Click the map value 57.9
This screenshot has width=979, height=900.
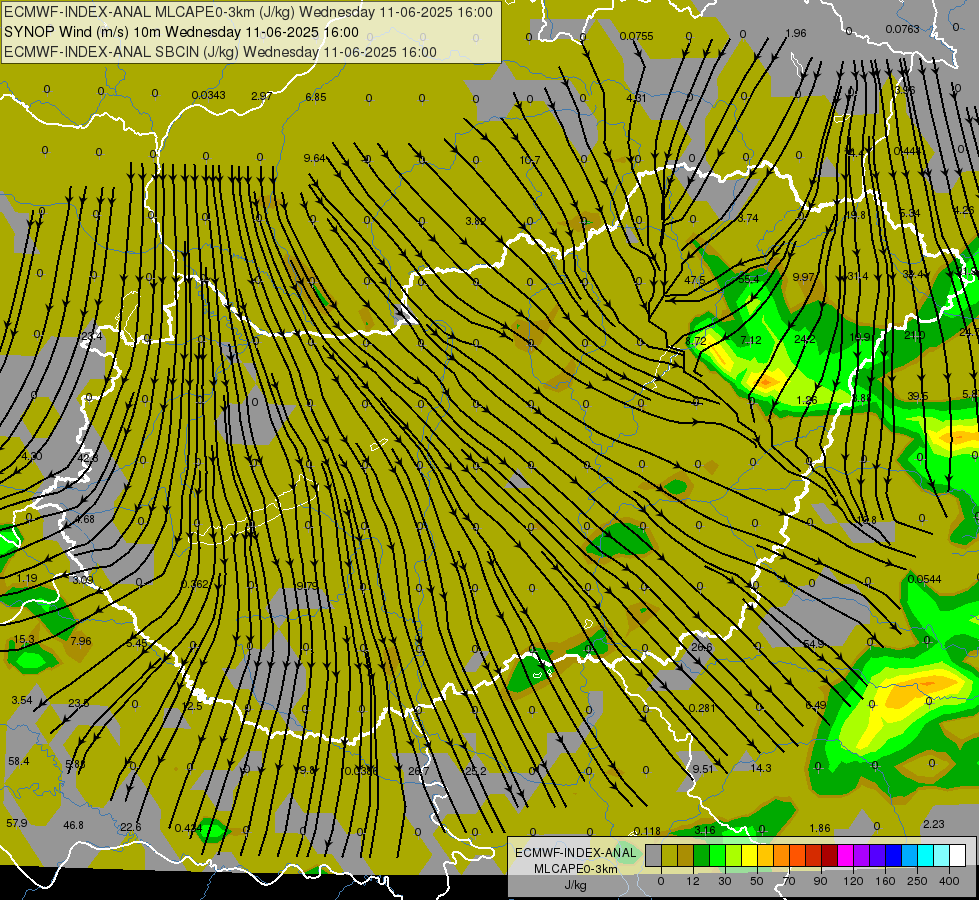(x=17, y=823)
